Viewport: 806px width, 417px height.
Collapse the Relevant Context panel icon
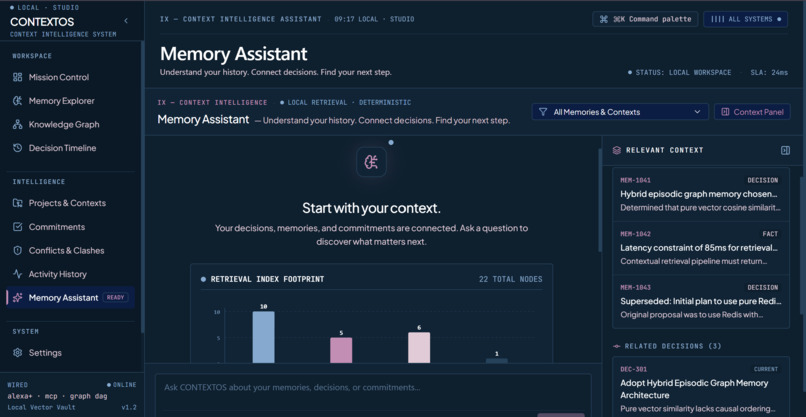tap(785, 150)
